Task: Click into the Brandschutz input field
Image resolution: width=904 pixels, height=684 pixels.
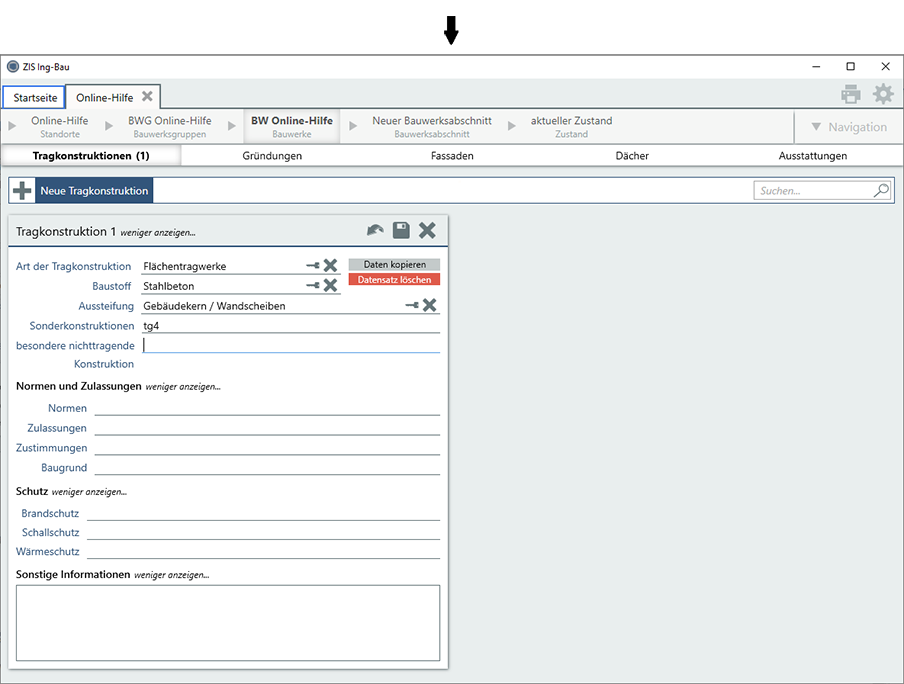Action: tap(263, 513)
